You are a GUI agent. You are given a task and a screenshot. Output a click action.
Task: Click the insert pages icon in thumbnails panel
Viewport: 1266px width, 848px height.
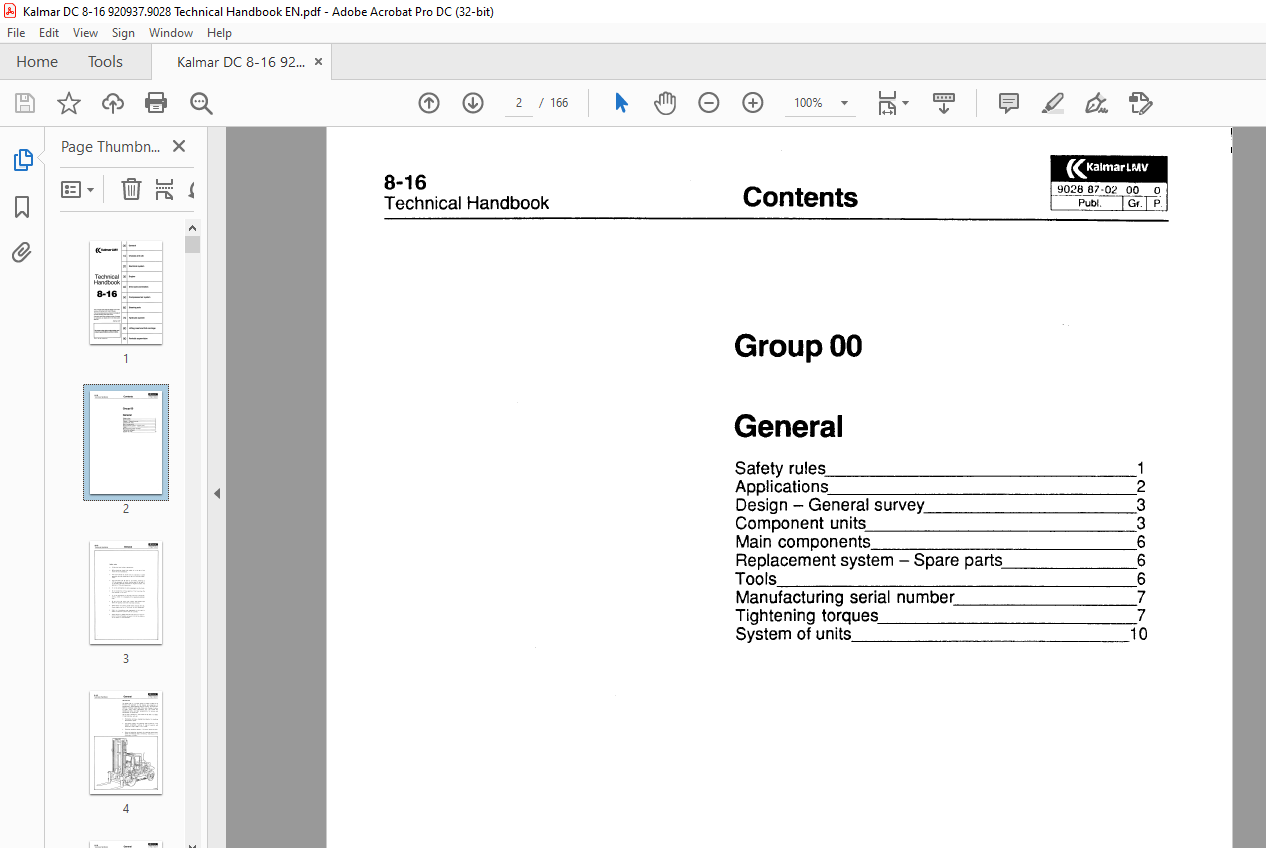(x=165, y=189)
